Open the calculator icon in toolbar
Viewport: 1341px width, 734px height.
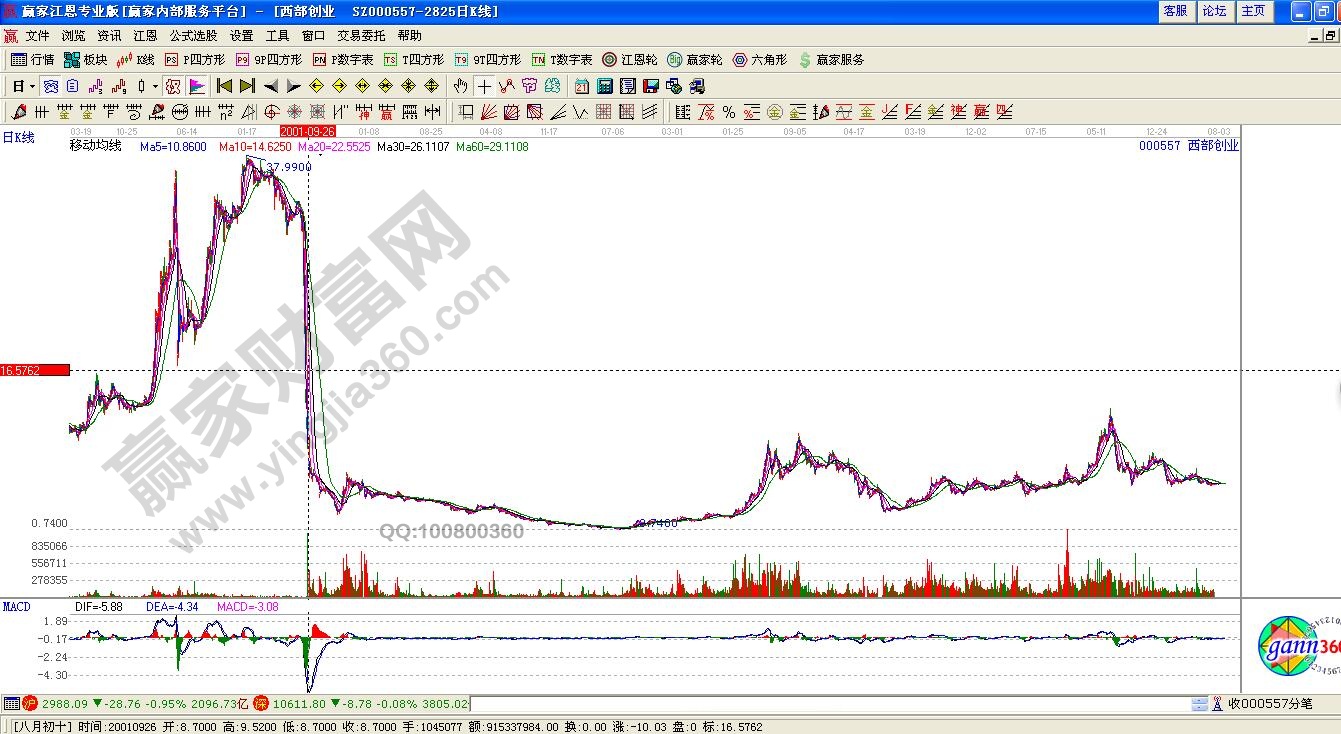pyautogui.click(x=605, y=86)
